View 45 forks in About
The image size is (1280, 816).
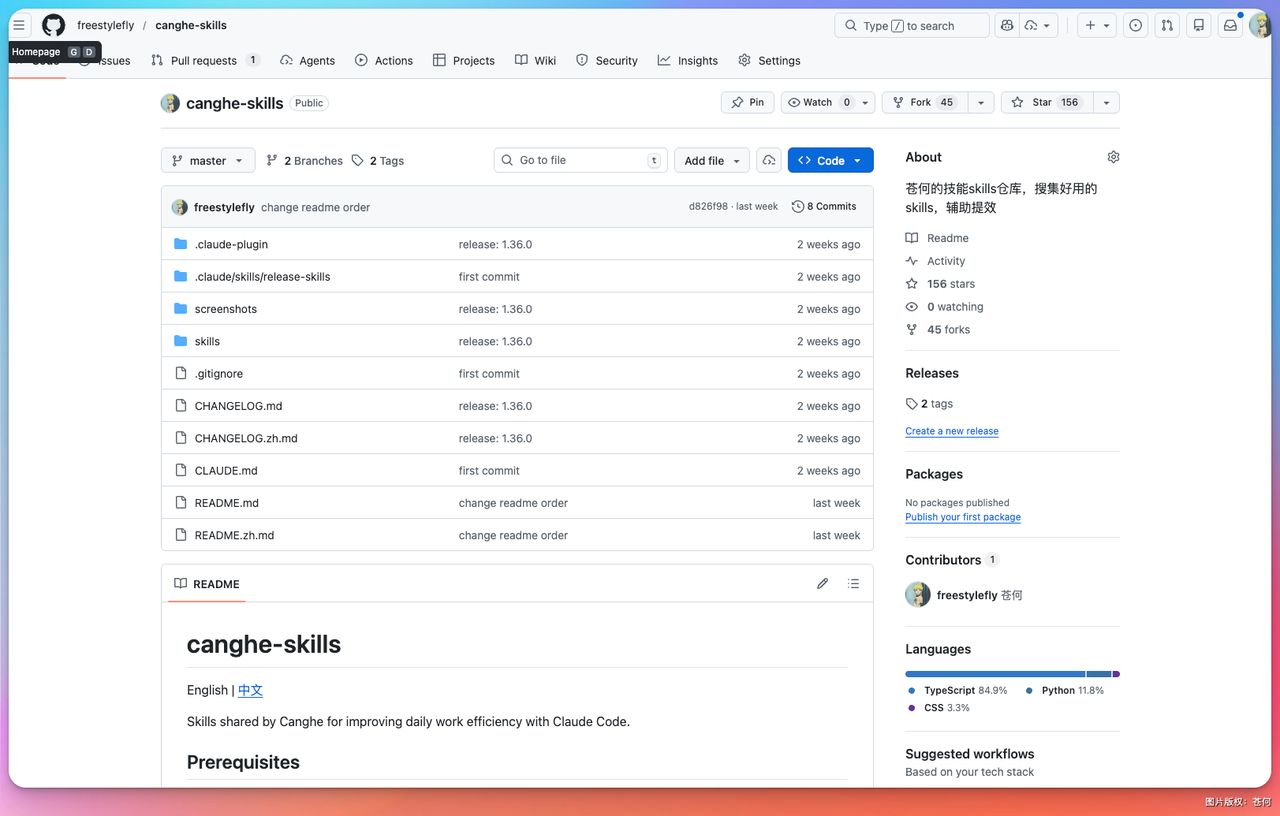coord(938,329)
